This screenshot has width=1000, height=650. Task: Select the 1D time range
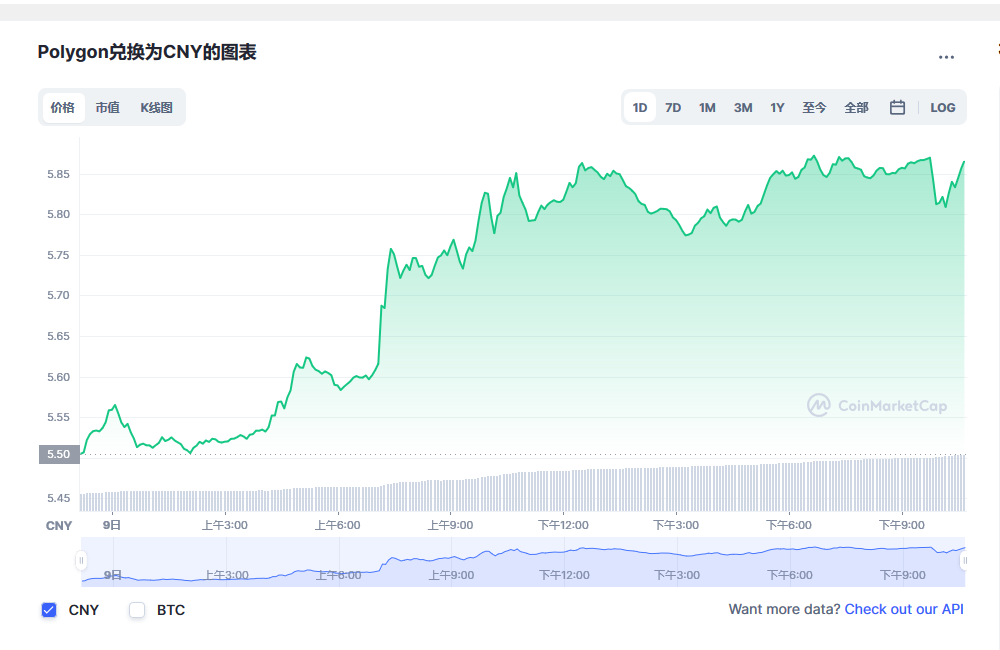[x=640, y=108]
